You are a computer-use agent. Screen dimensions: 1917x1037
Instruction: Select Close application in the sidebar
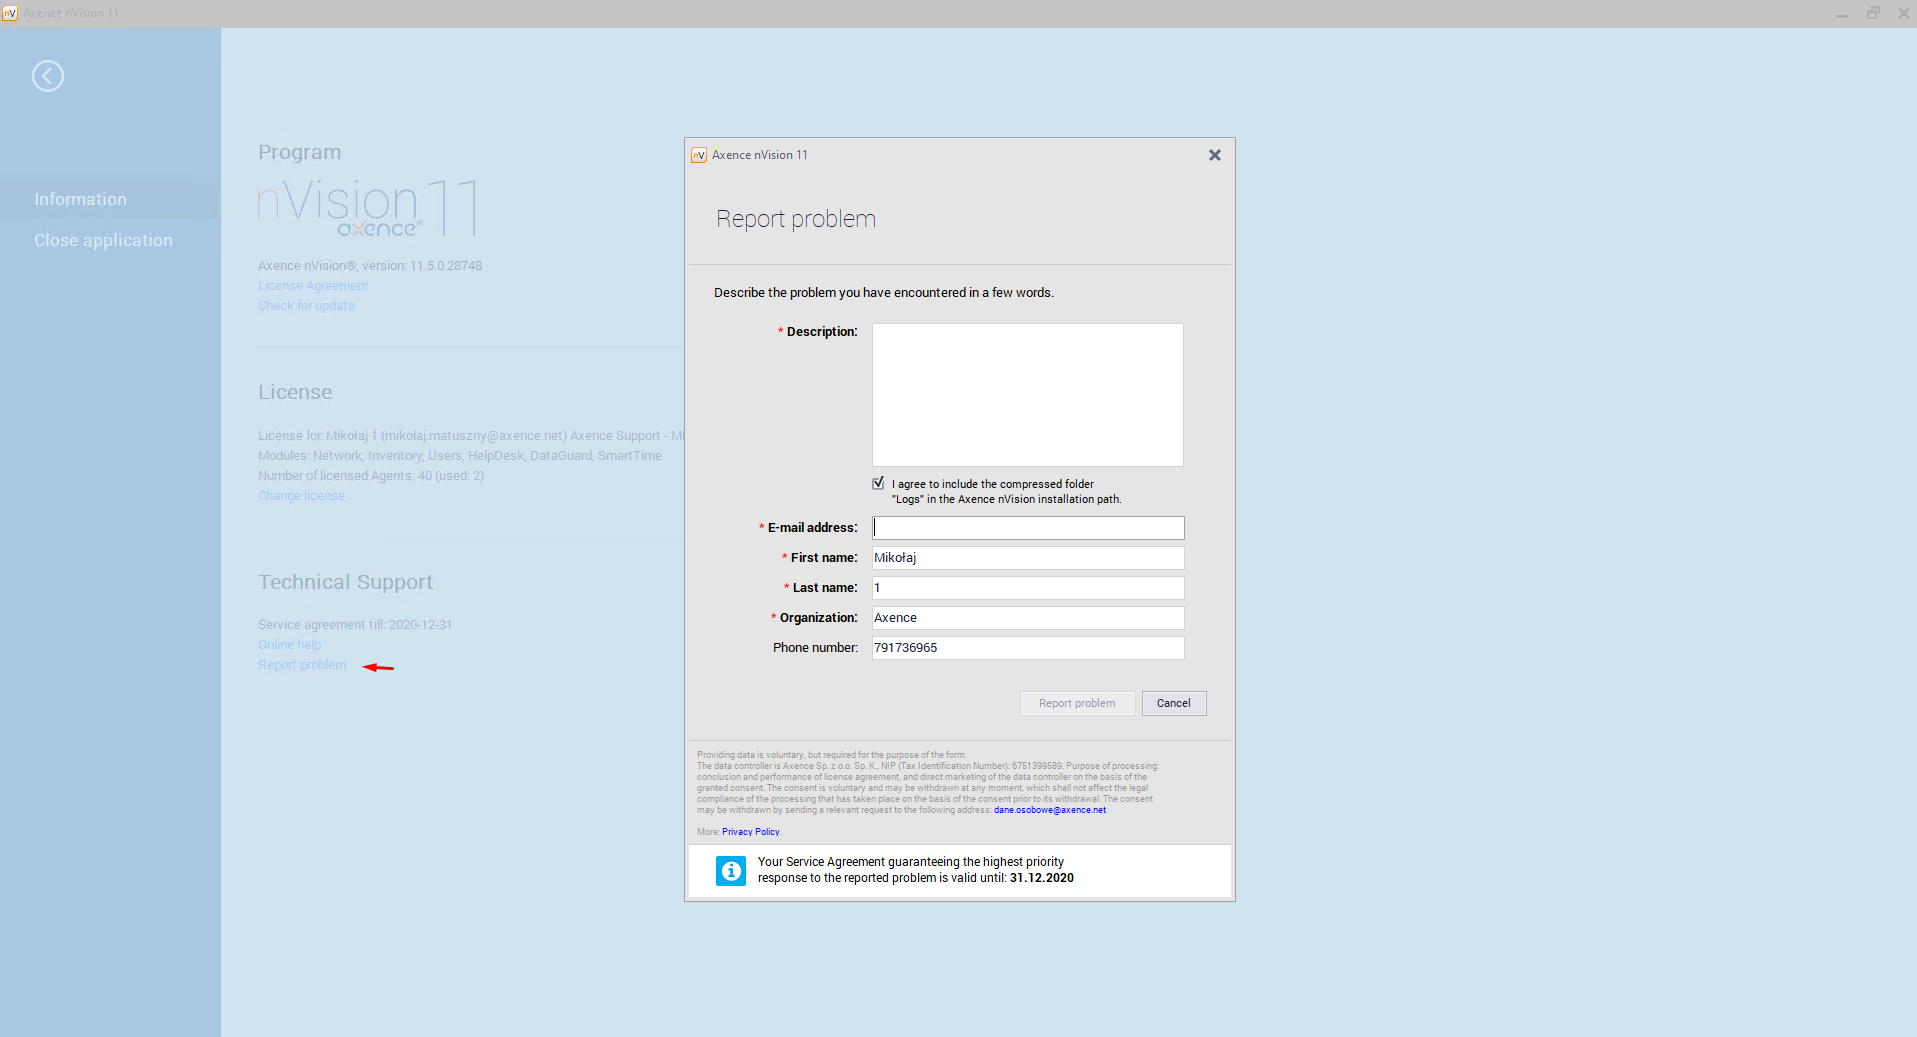coord(103,240)
